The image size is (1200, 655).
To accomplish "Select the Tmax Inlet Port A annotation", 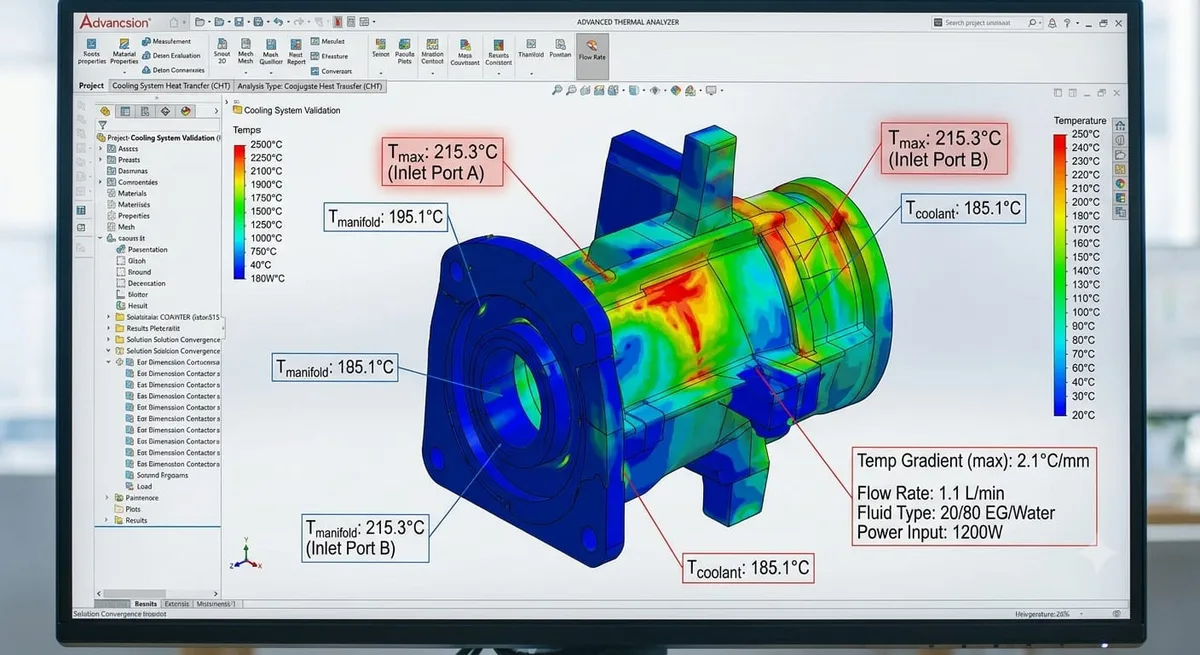I will coord(442,162).
